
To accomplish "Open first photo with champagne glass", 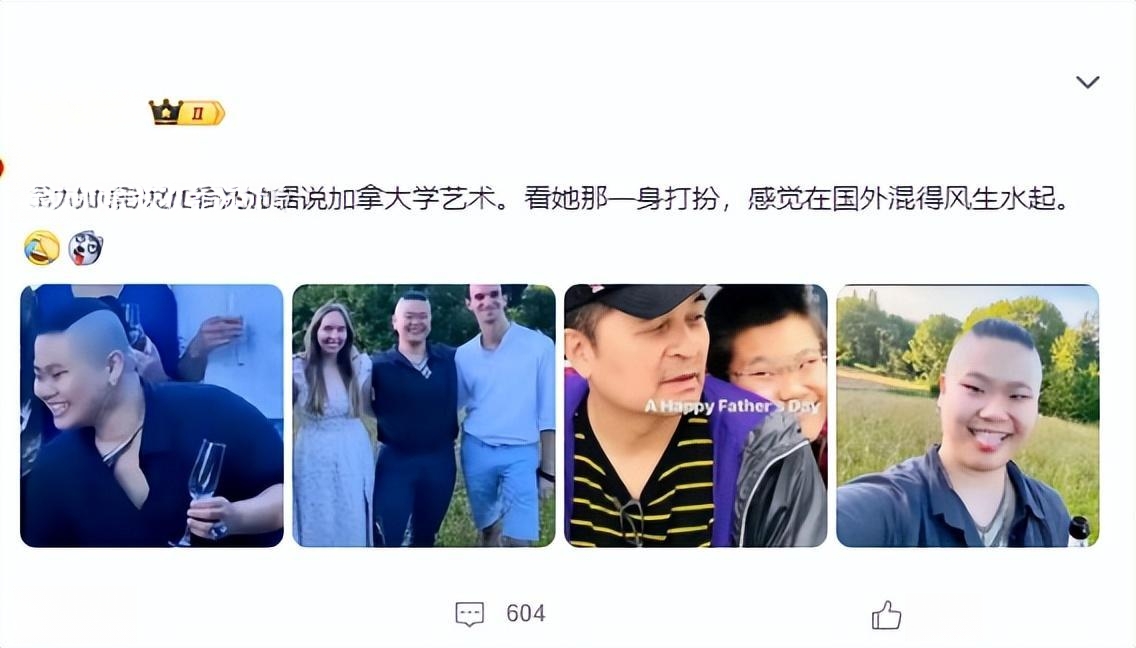I will [151, 416].
